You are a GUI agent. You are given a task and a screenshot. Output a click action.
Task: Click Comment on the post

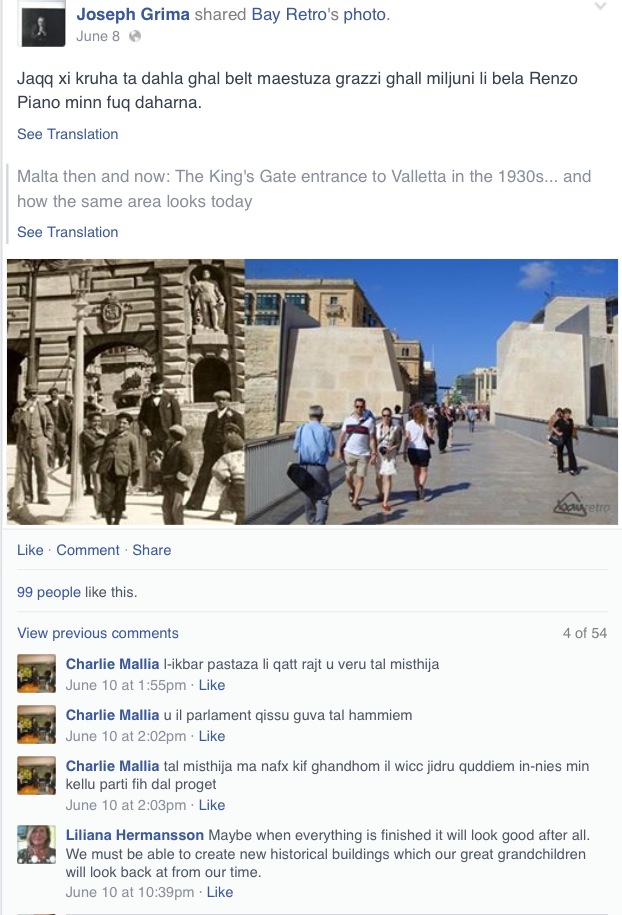[88, 550]
